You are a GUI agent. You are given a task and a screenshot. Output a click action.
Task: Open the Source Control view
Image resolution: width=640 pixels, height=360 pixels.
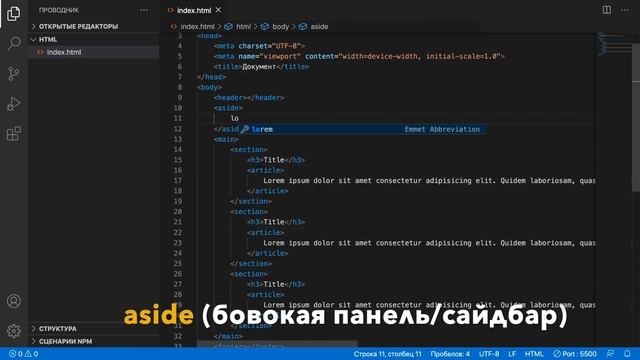pos(13,73)
